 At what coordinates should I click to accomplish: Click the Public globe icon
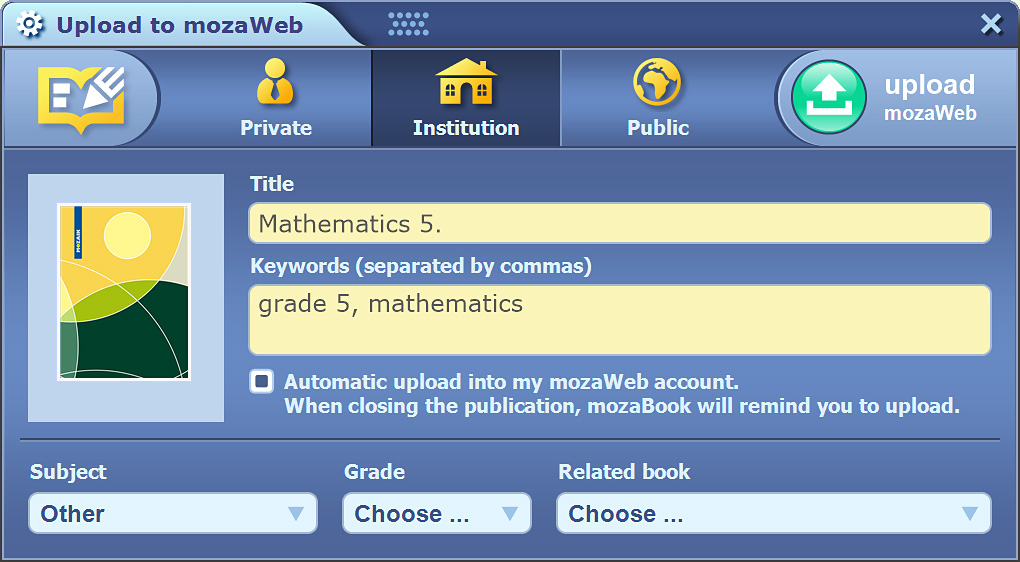(657, 82)
